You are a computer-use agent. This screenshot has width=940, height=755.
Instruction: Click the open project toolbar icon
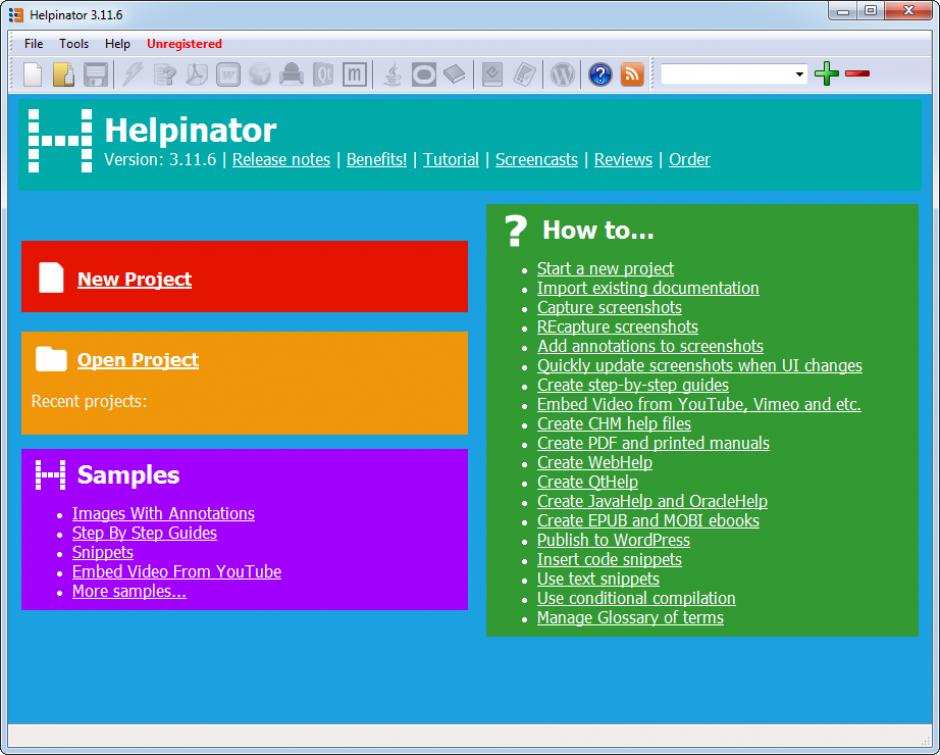pyautogui.click(x=64, y=75)
